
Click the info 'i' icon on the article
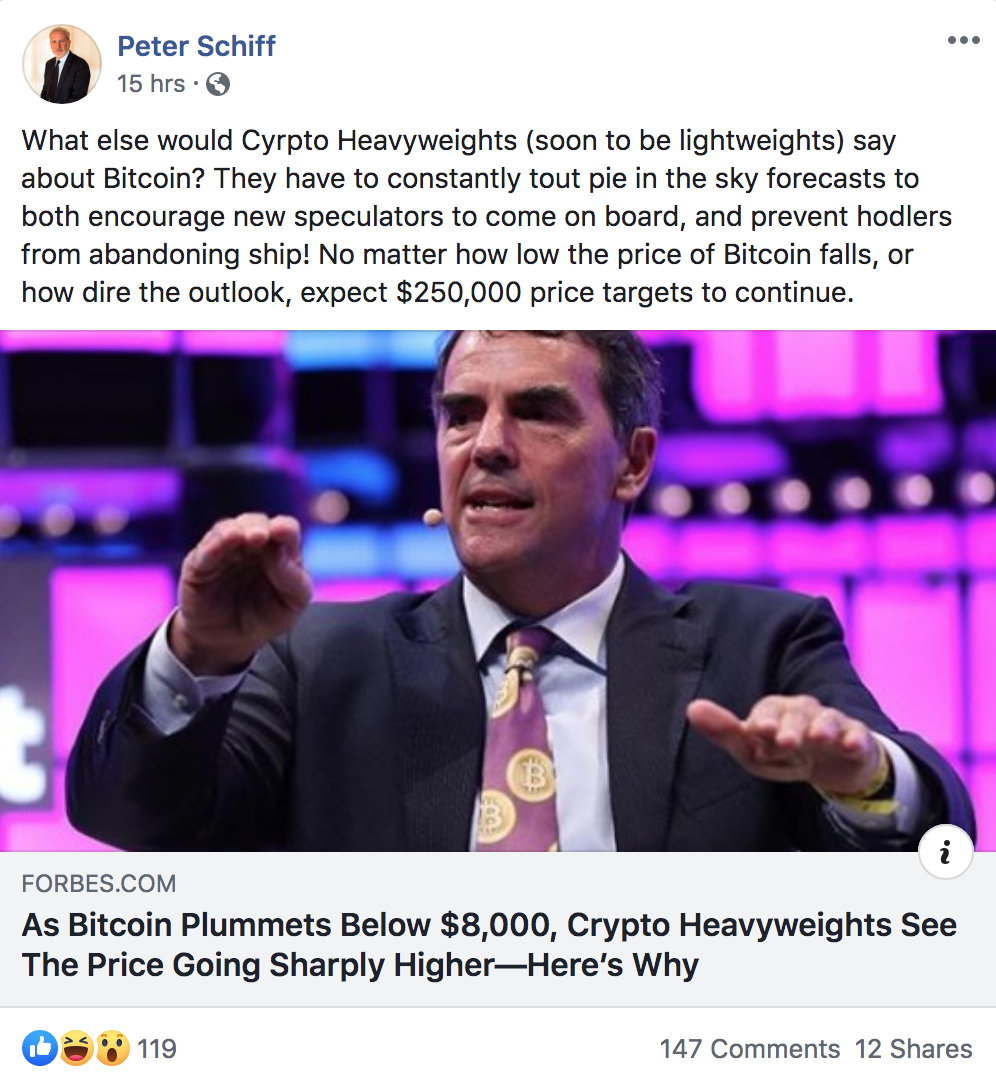point(945,853)
